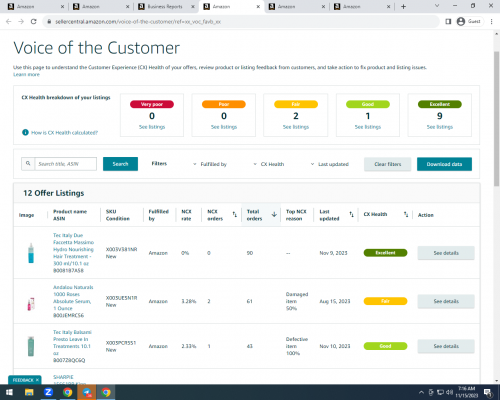Screen dimensions: 500x400
Task: Open the tab search chevron
Action: tap(437, 6)
